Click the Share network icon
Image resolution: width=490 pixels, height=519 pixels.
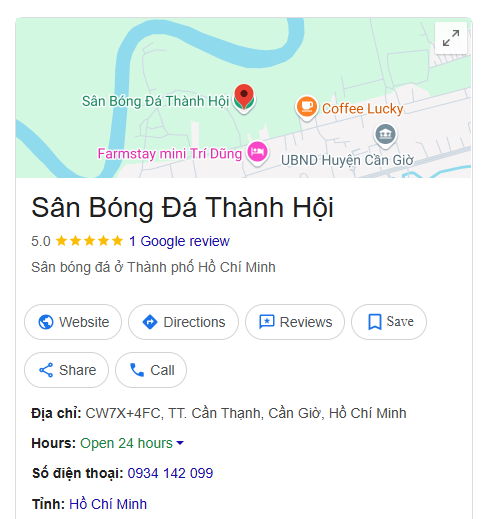46,370
